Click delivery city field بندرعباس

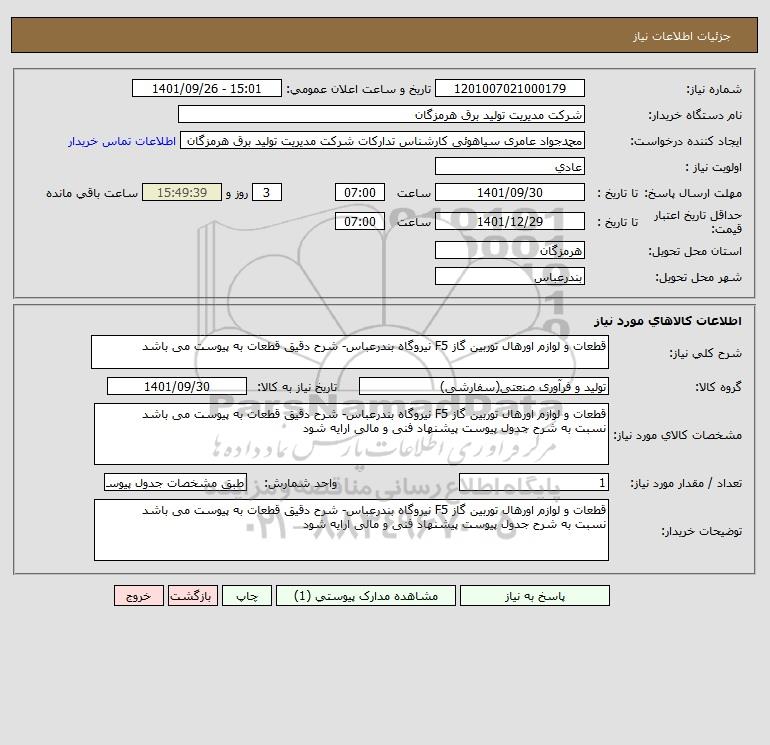pyautogui.click(x=510, y=276)
